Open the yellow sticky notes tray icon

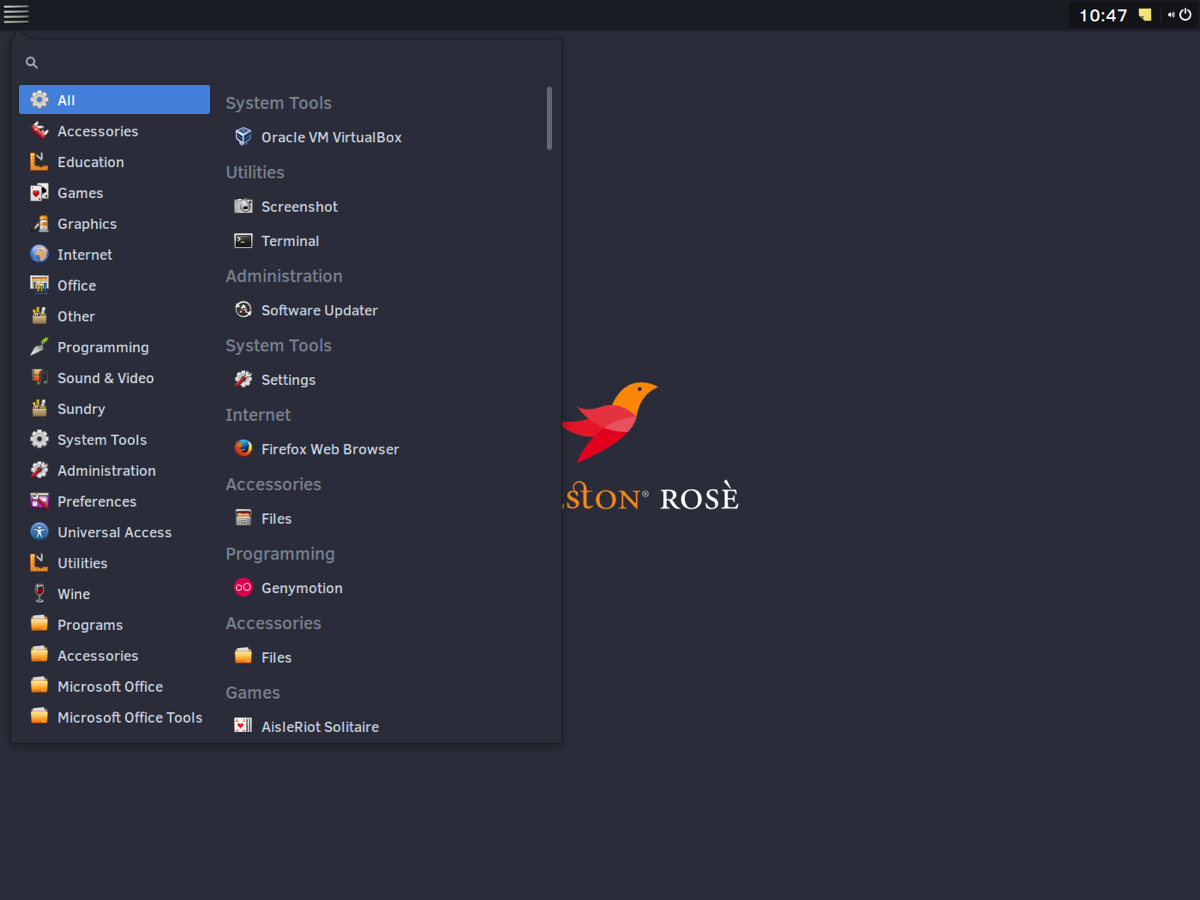click(1145, 14)
